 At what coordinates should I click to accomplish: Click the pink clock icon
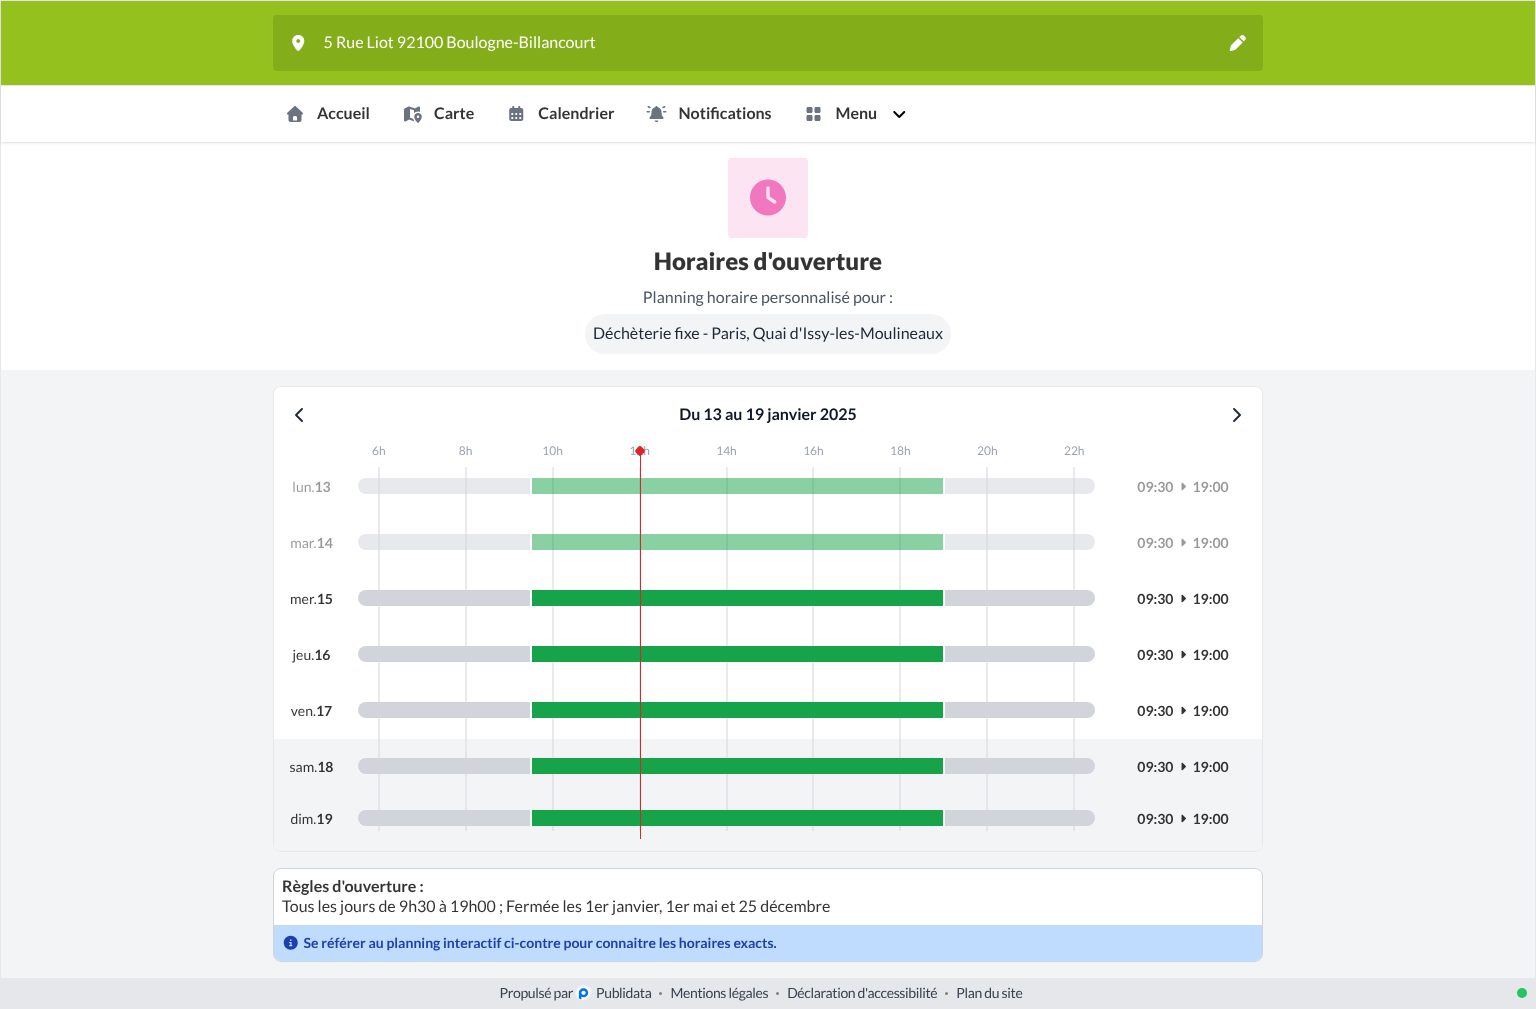(768, 198)
